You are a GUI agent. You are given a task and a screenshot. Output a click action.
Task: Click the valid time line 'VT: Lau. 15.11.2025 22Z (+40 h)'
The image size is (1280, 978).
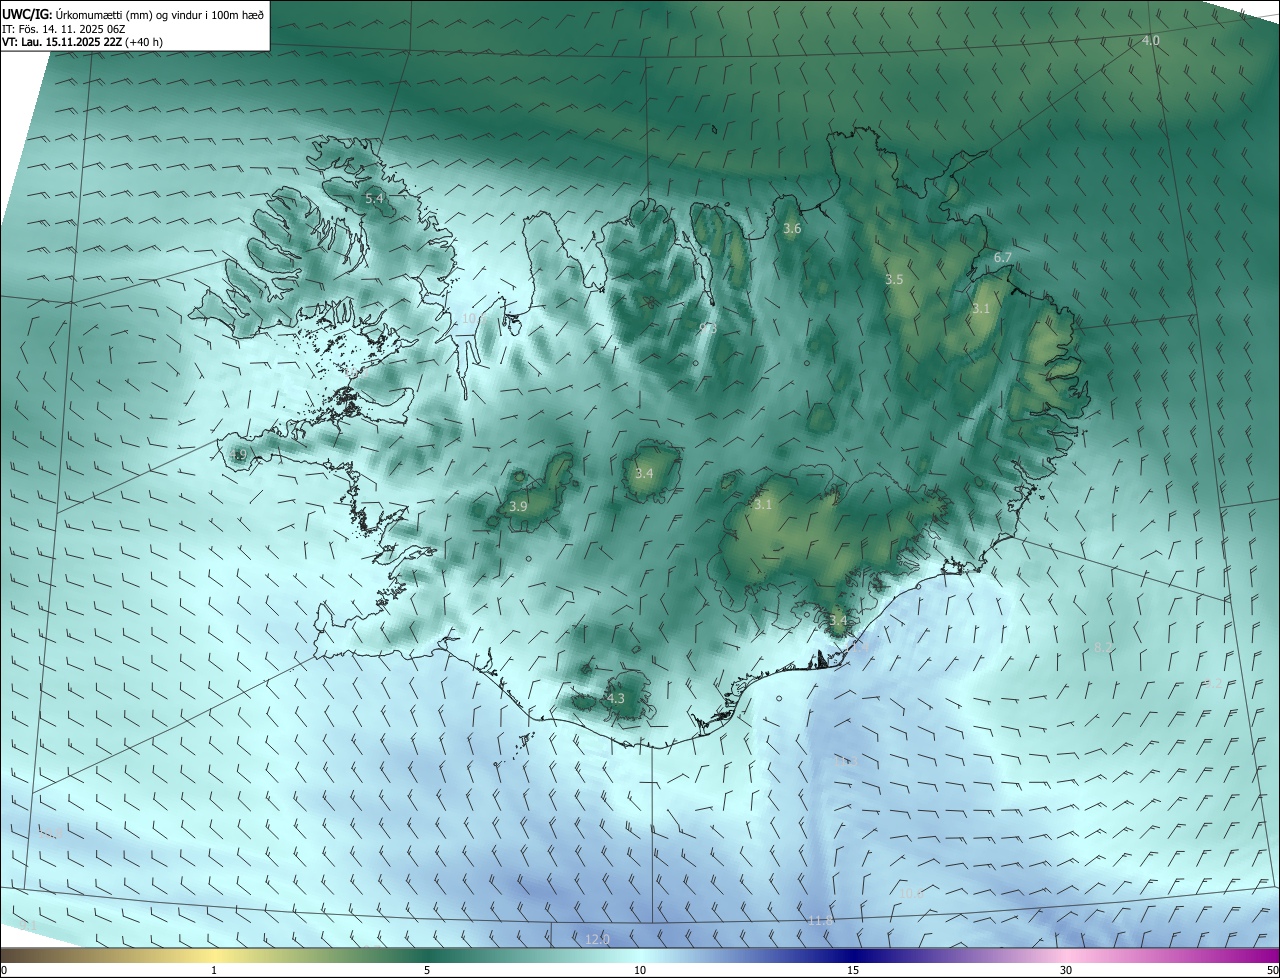click(82, 42)
